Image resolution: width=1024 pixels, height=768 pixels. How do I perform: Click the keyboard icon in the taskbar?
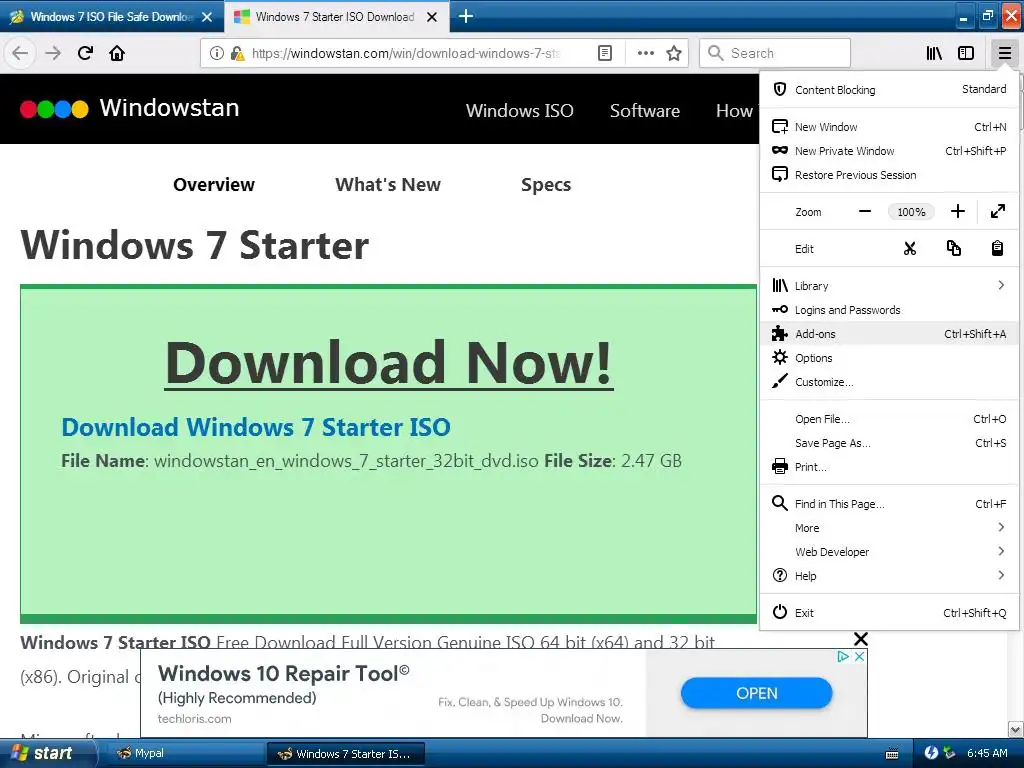(x=892, y=754)
